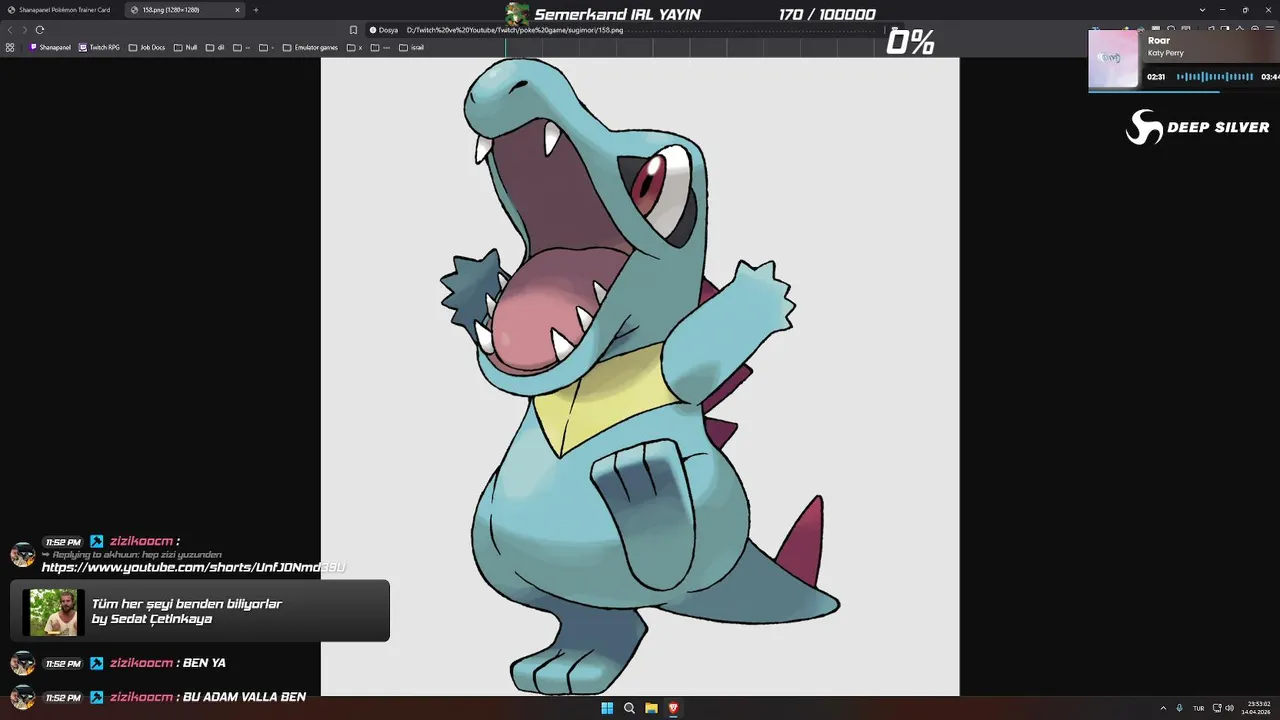Click the elapsed time 02:31 in music widget
The image size is (1280, 720).
click(x=1156, y=77)
